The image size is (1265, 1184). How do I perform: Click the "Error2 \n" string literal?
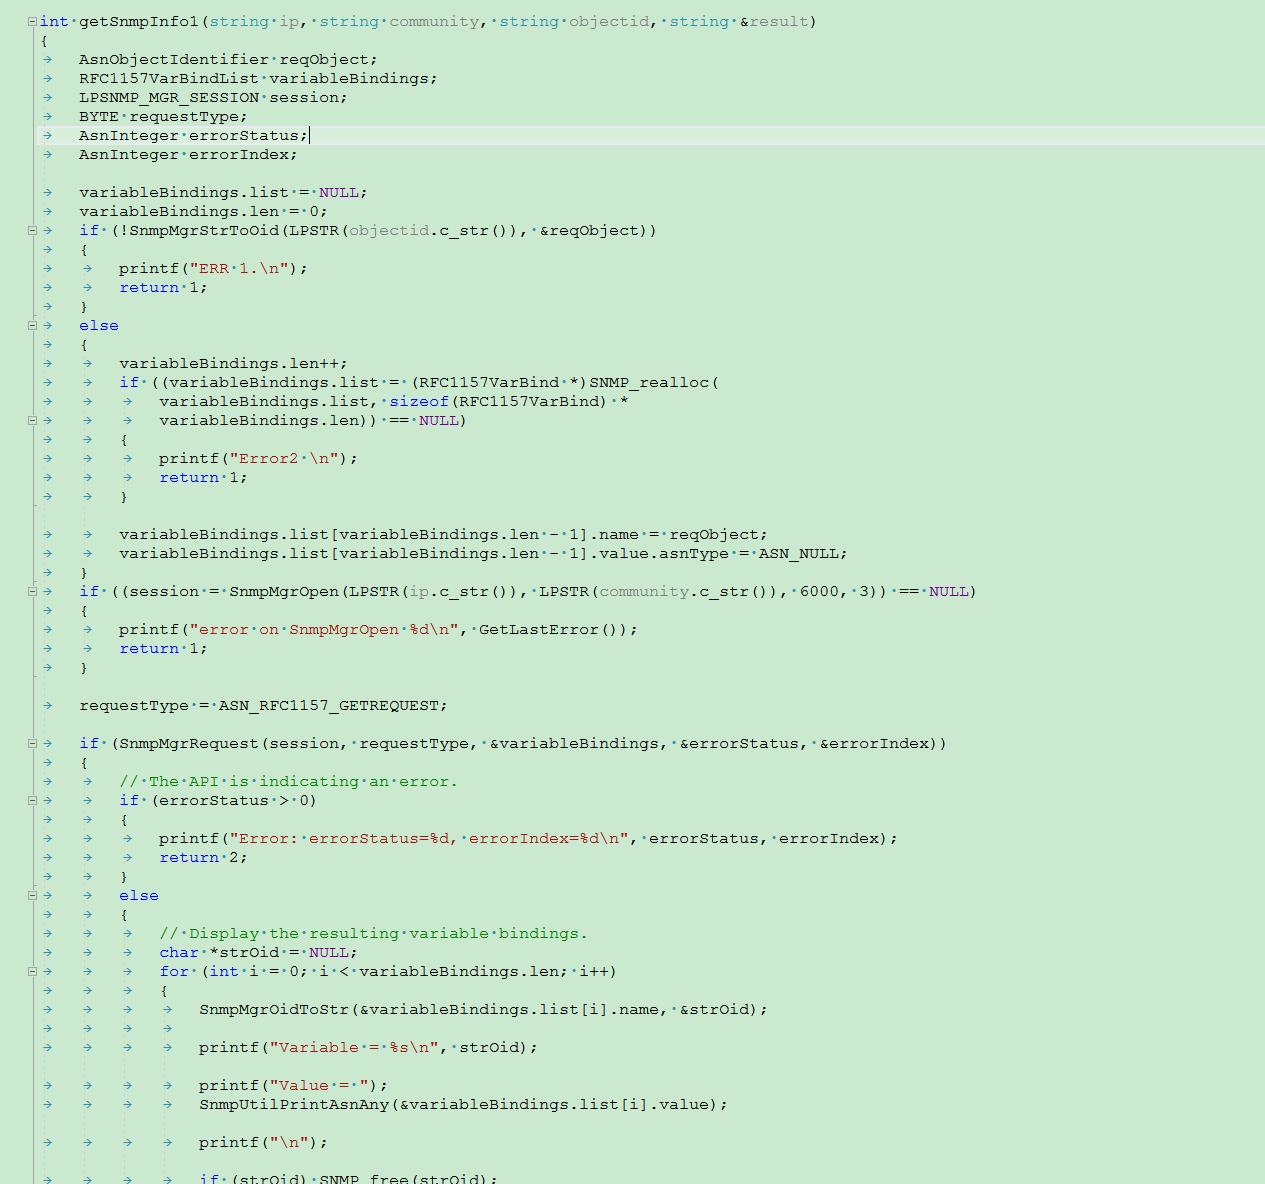pos(284,458)
